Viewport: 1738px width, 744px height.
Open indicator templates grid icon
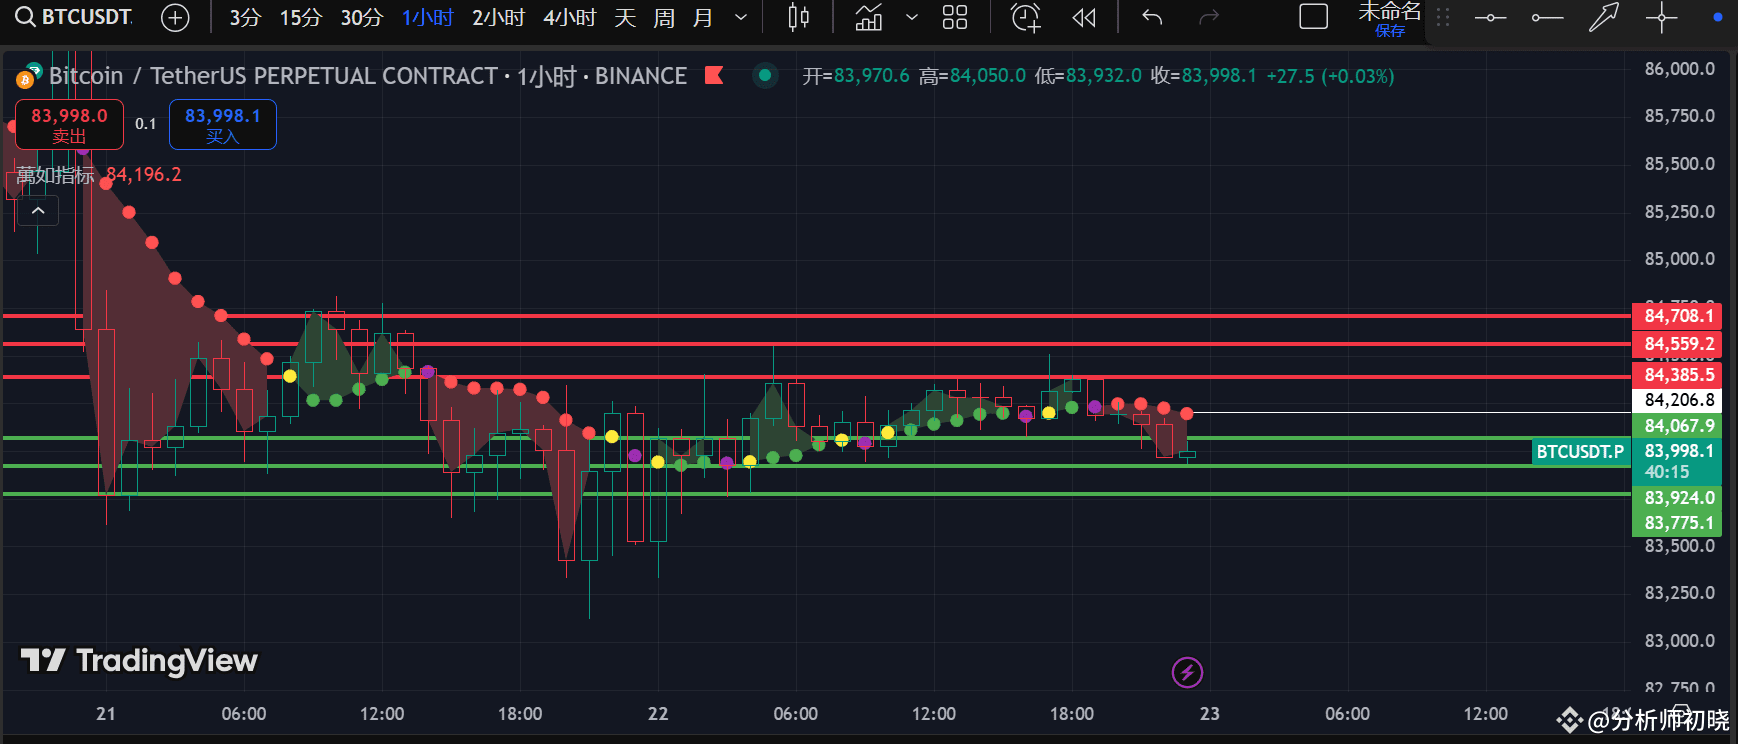(955, 17)
